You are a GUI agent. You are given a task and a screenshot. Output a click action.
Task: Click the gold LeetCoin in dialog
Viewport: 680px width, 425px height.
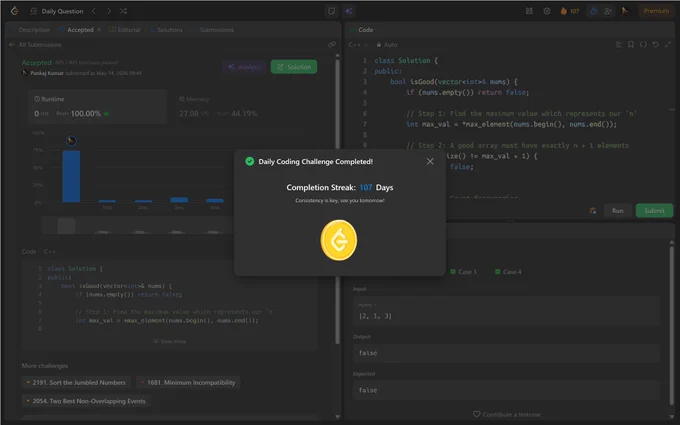(x=339, y=240)
